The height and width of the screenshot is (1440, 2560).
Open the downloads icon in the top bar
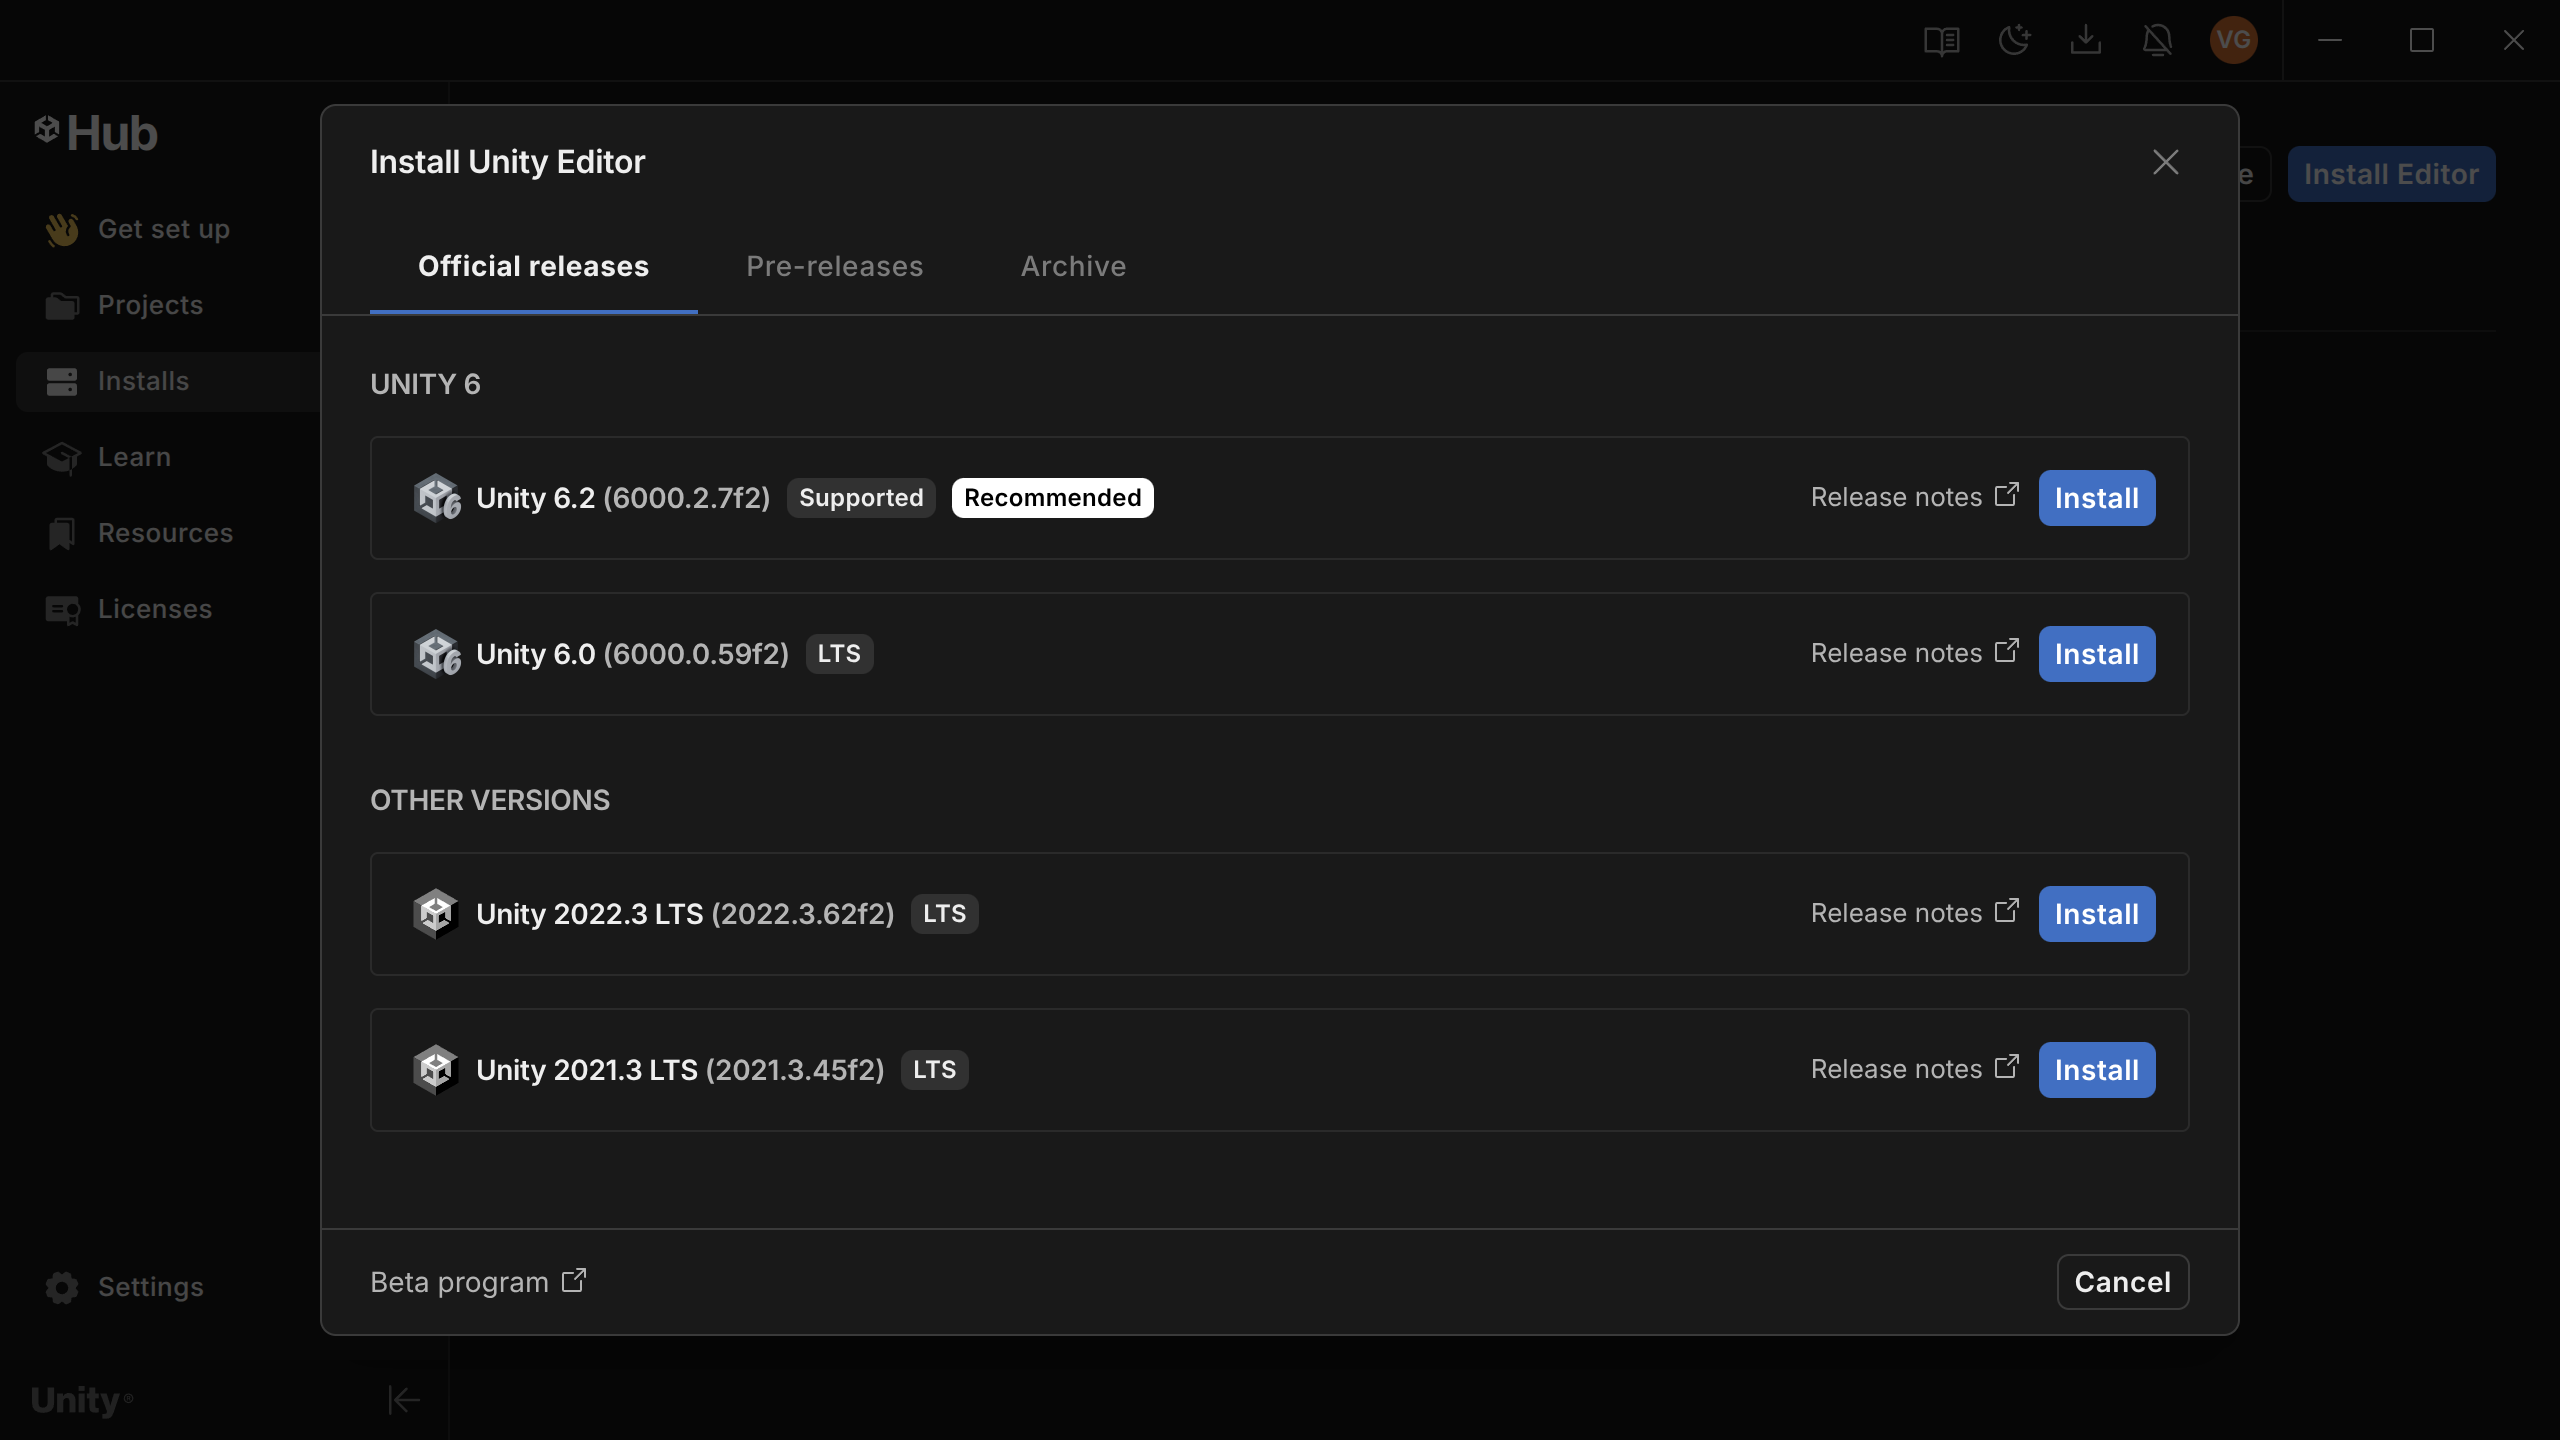pyautogui.click(x=2085, y=40)
